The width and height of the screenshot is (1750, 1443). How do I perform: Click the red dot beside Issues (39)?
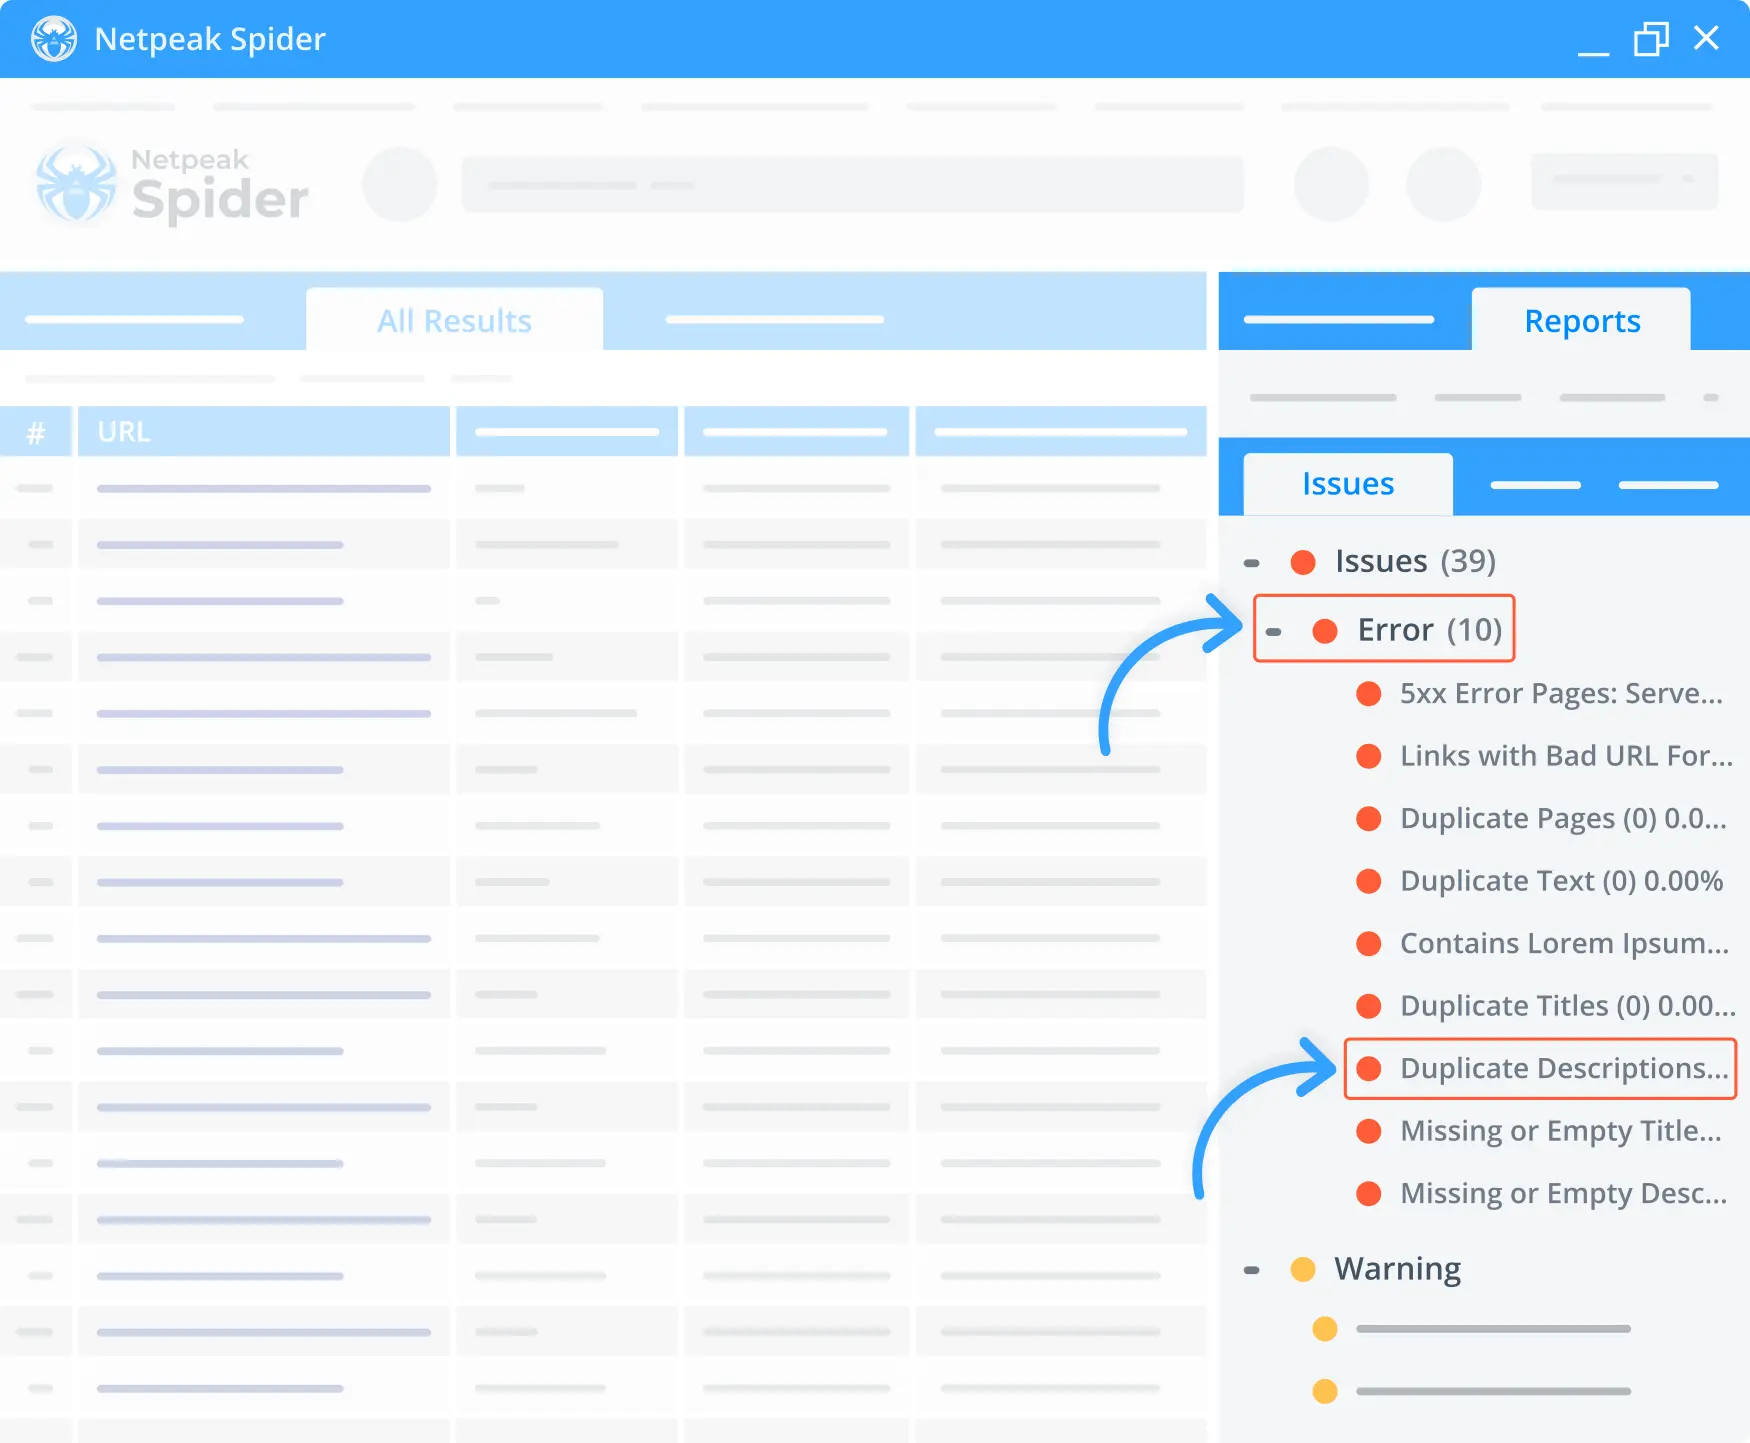coord(1303,562)
